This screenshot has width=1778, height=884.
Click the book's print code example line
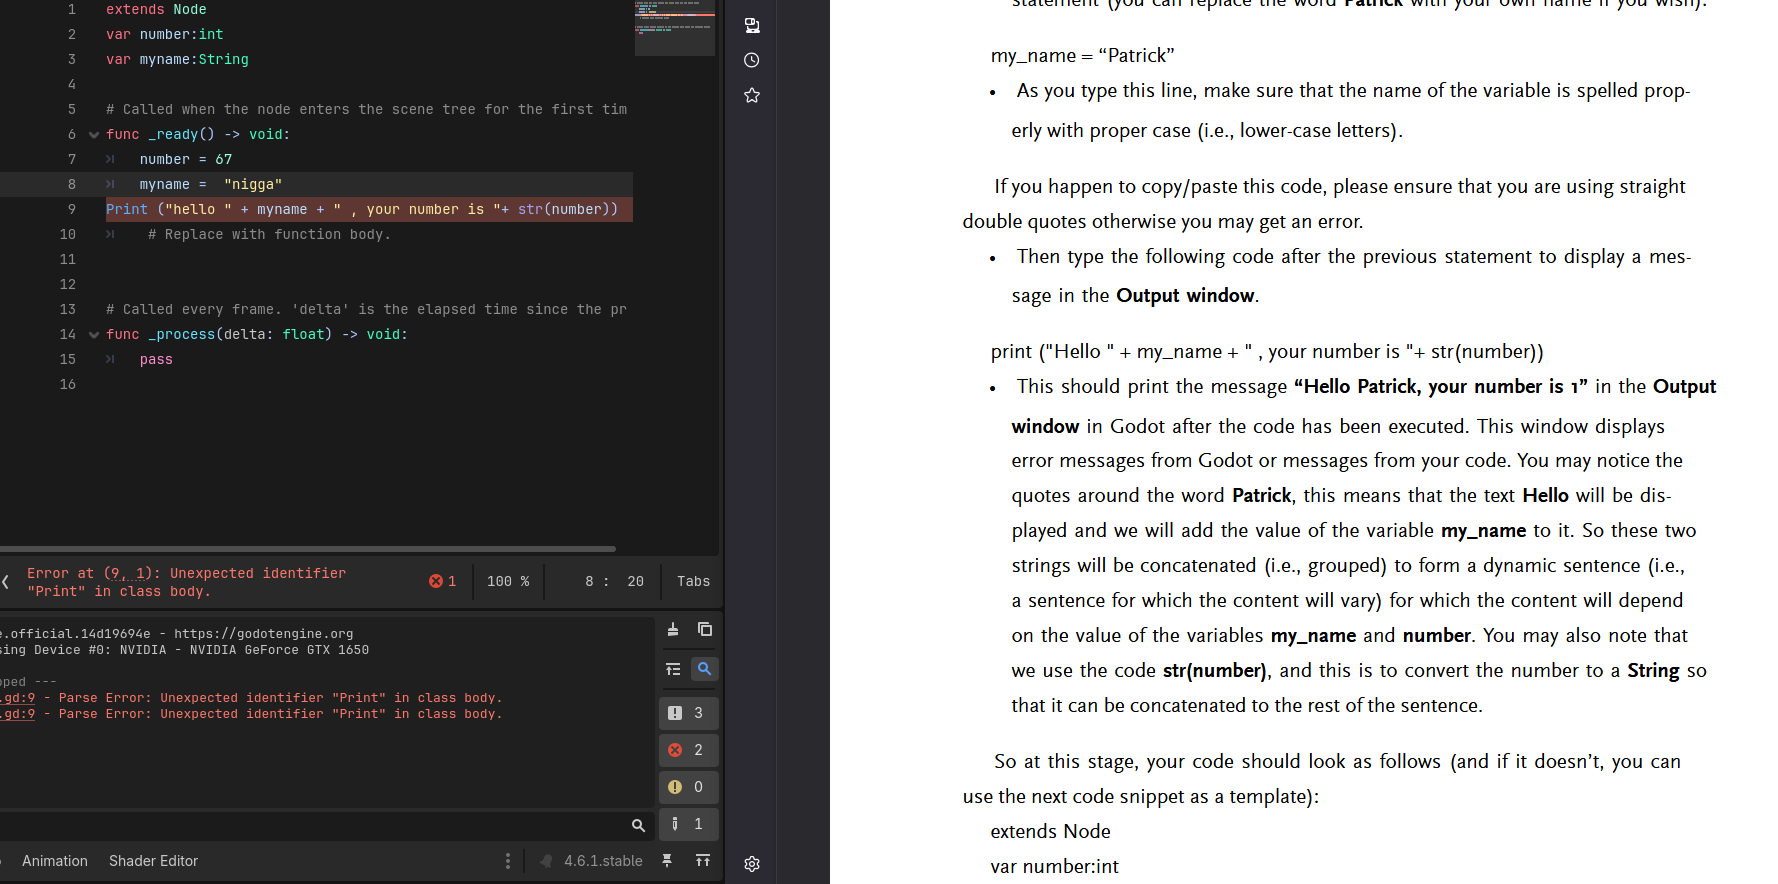[1267, 352]
